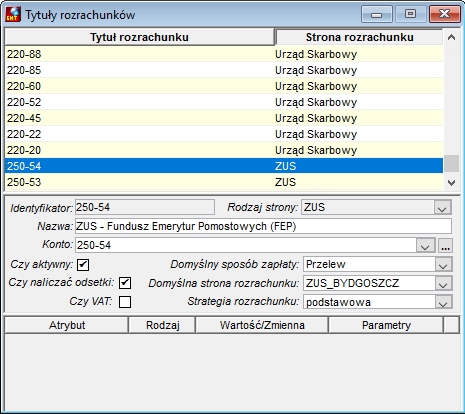Open Domyślna strona rozrachunku dropdown
The height and width of the screenshot is (414, 465).
443,284
